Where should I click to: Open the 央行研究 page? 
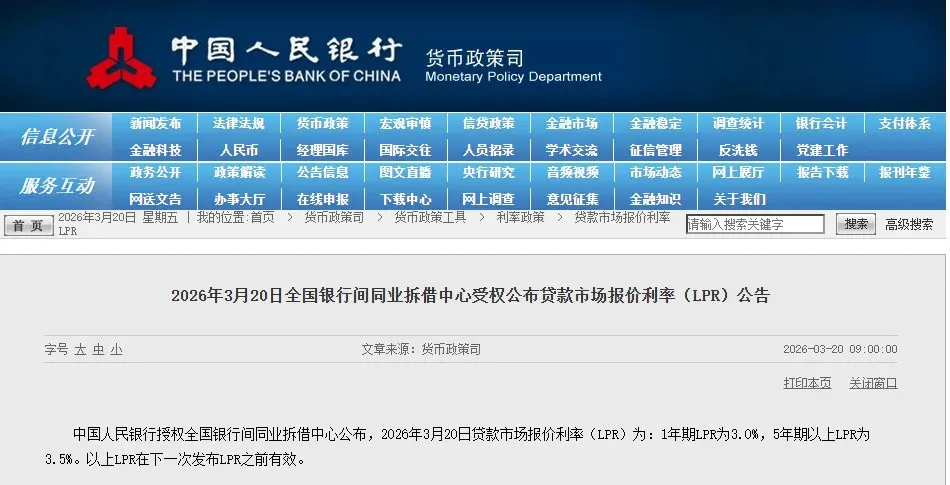488,173
